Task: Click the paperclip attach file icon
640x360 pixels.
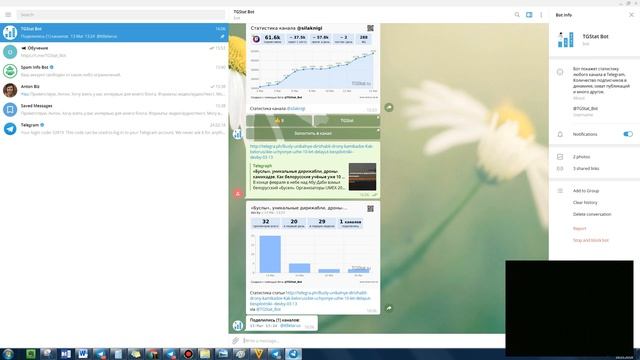Action: point(236,340)
